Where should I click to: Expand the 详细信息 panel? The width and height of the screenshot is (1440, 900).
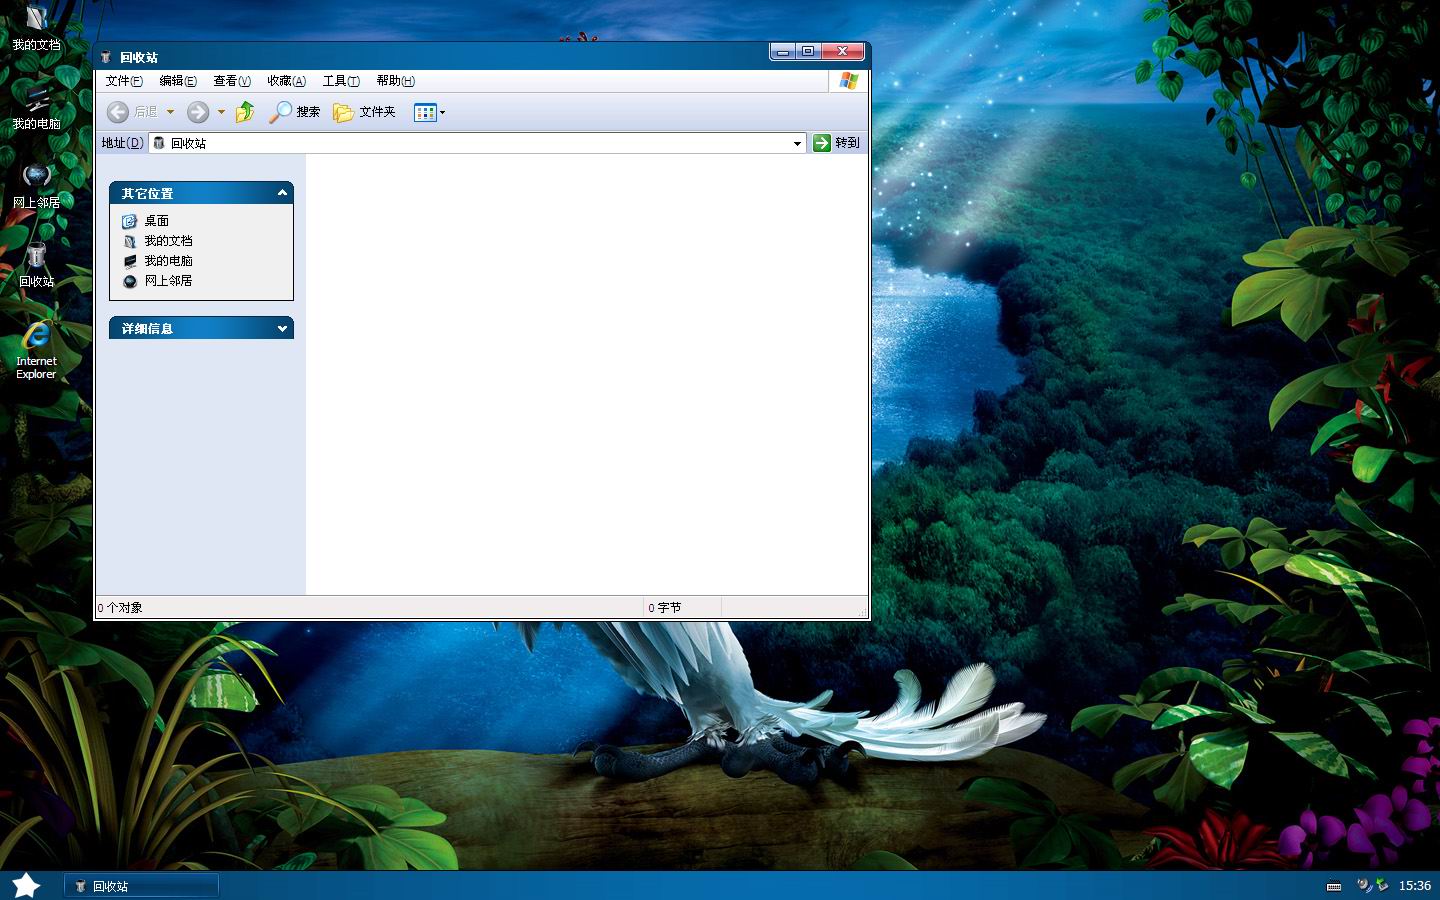(282, 328)
